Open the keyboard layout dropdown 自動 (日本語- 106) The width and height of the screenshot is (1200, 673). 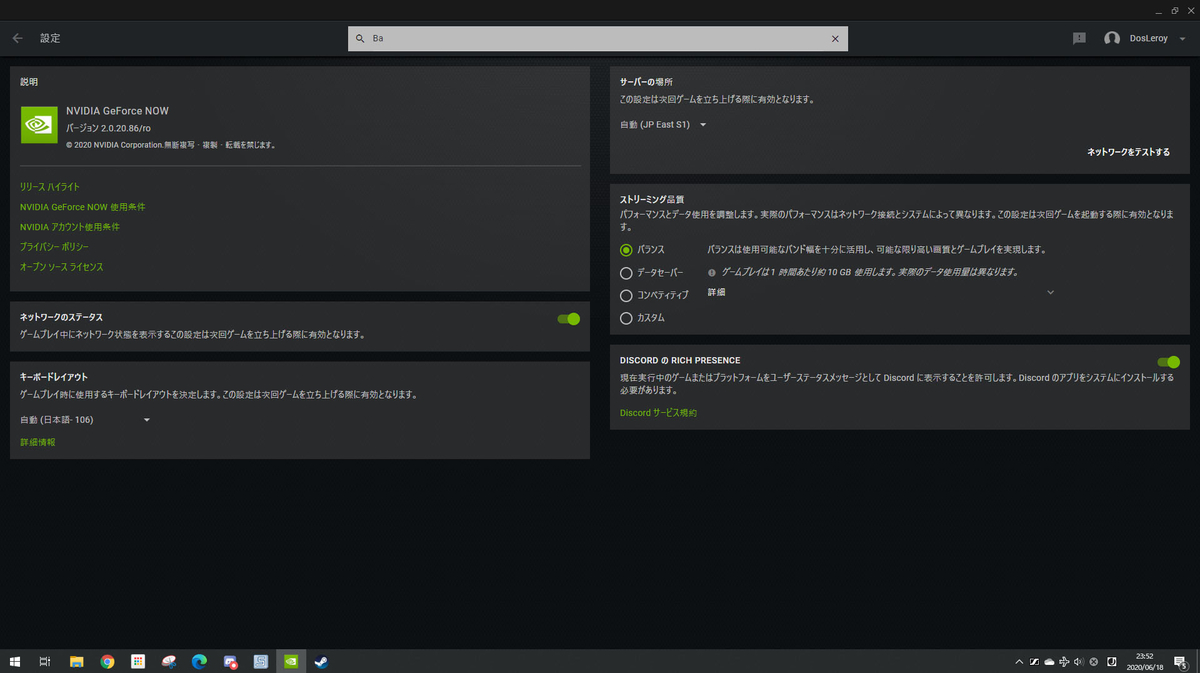(x=85, y=420)
